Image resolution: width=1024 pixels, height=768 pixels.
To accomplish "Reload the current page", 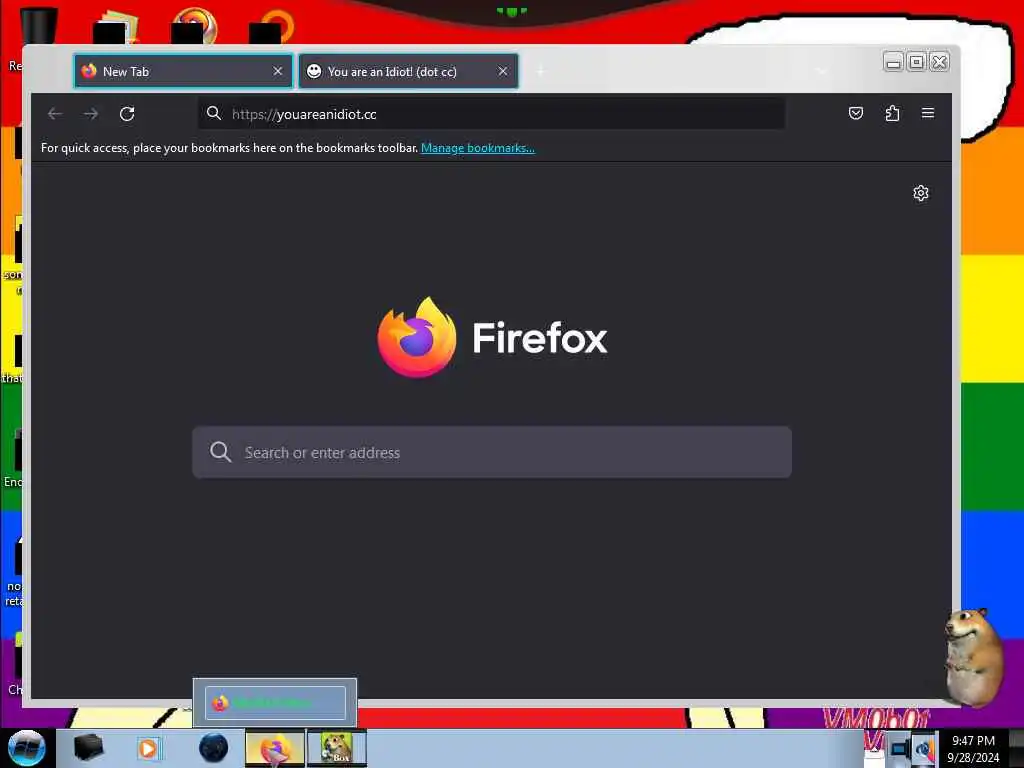I will click(x=127, y=114).
